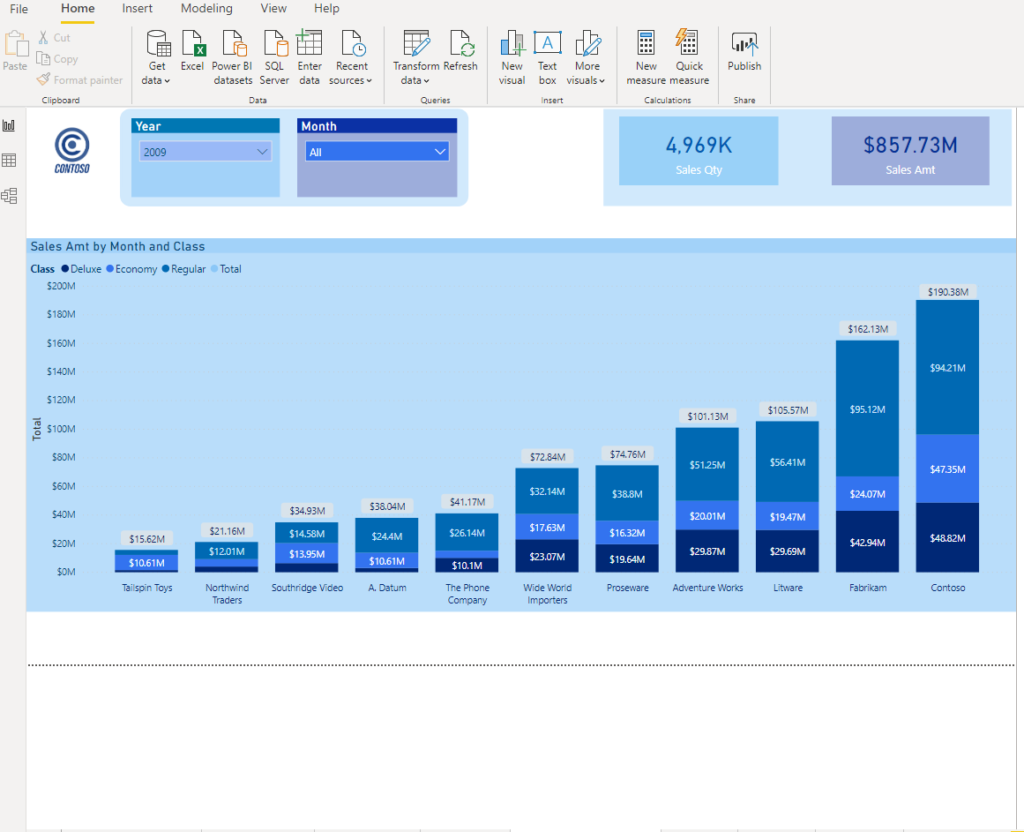Image resolution: width=1024 pixels, height=832 pixels.
Task: Click the Total legend color marker
Action: [x=214, y=268]
